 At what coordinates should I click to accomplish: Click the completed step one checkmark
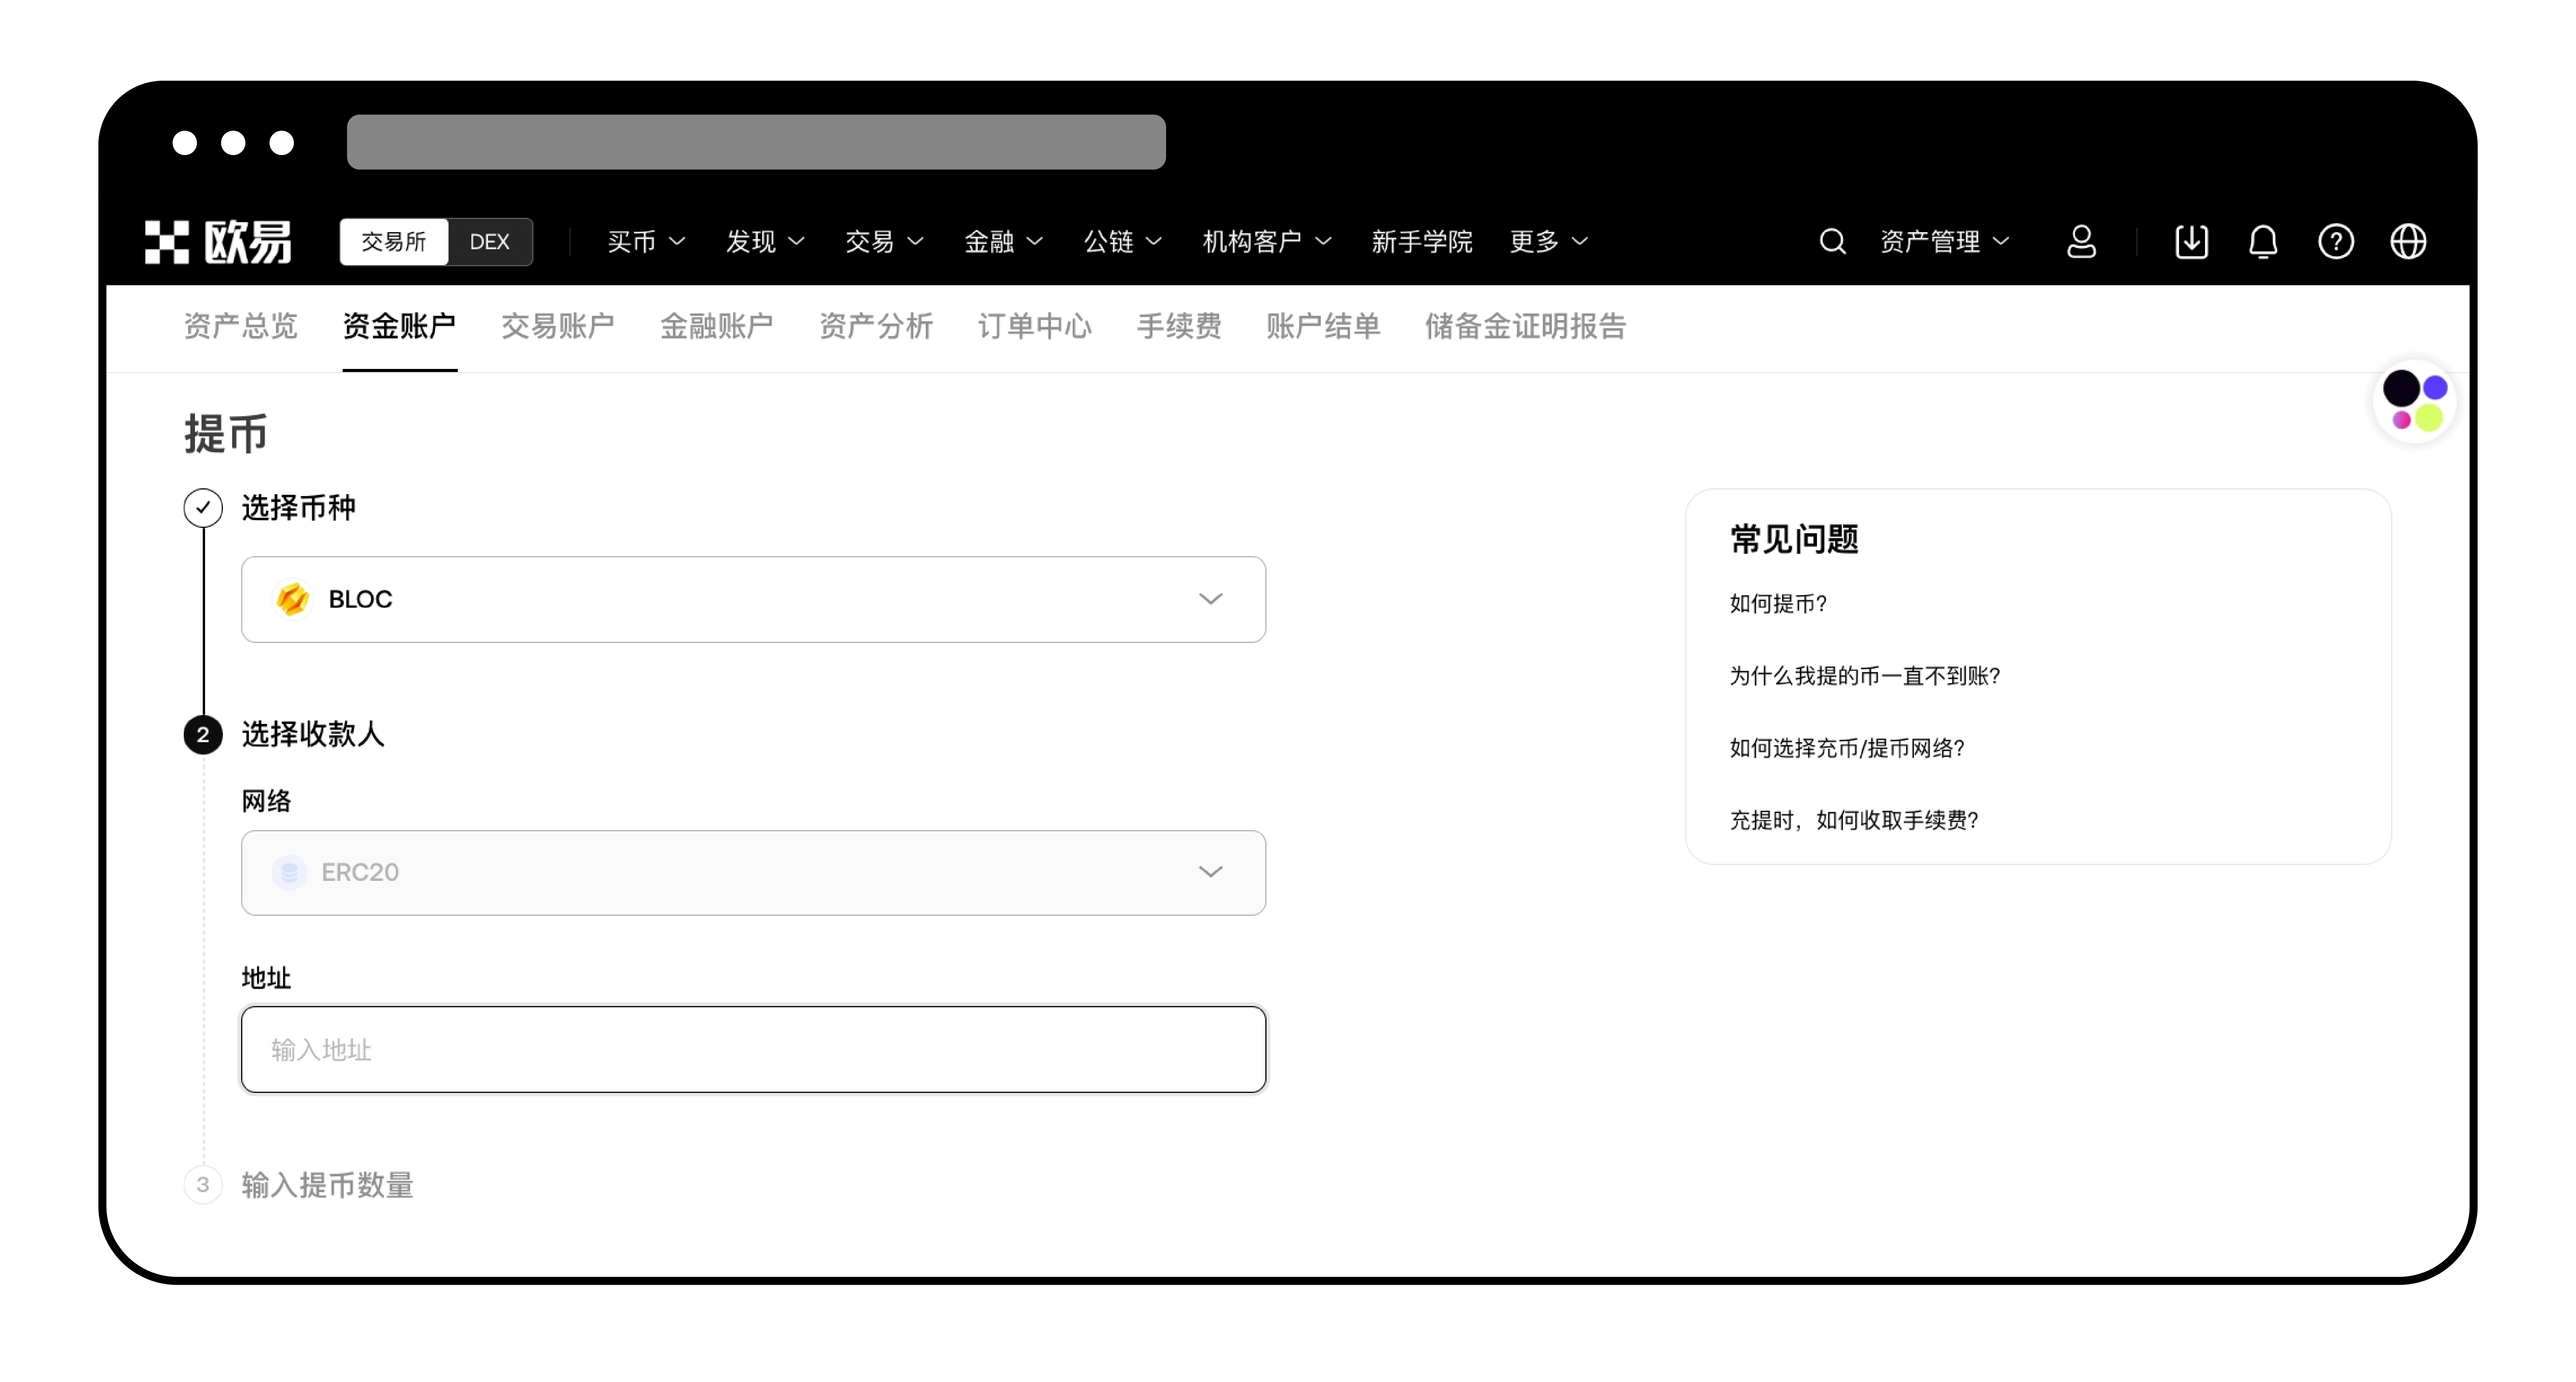click(x=203, y=508)
